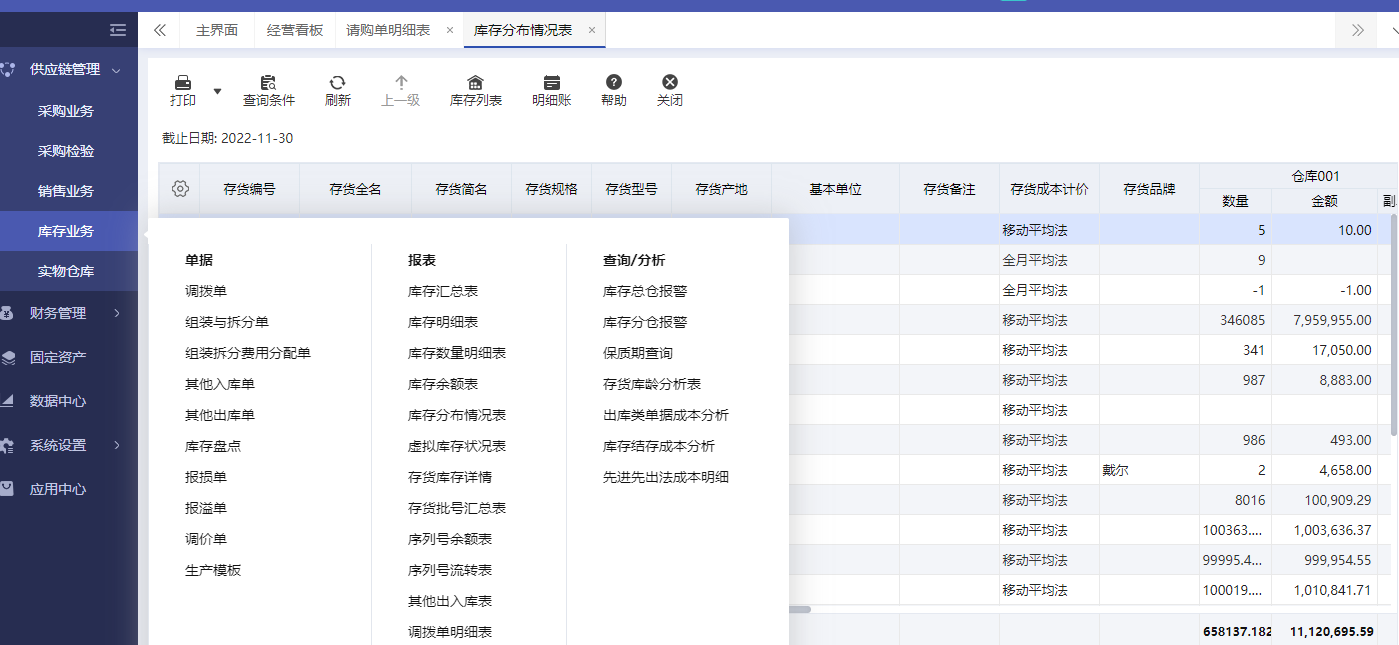Open 库存余额表 report

pos(443,384)
